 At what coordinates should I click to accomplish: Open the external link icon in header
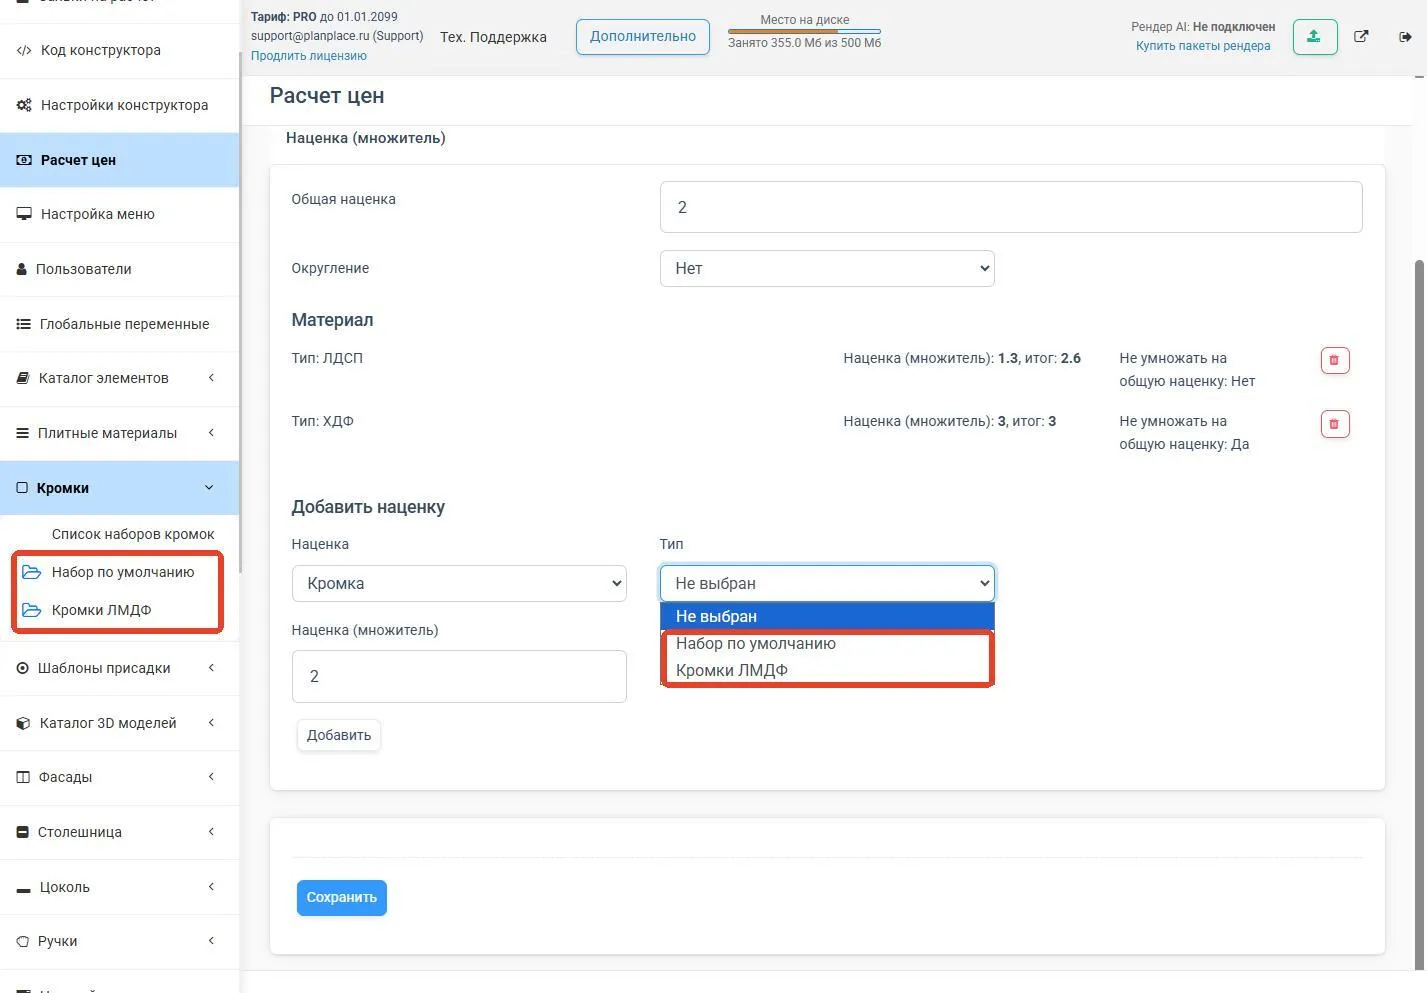1361,37
